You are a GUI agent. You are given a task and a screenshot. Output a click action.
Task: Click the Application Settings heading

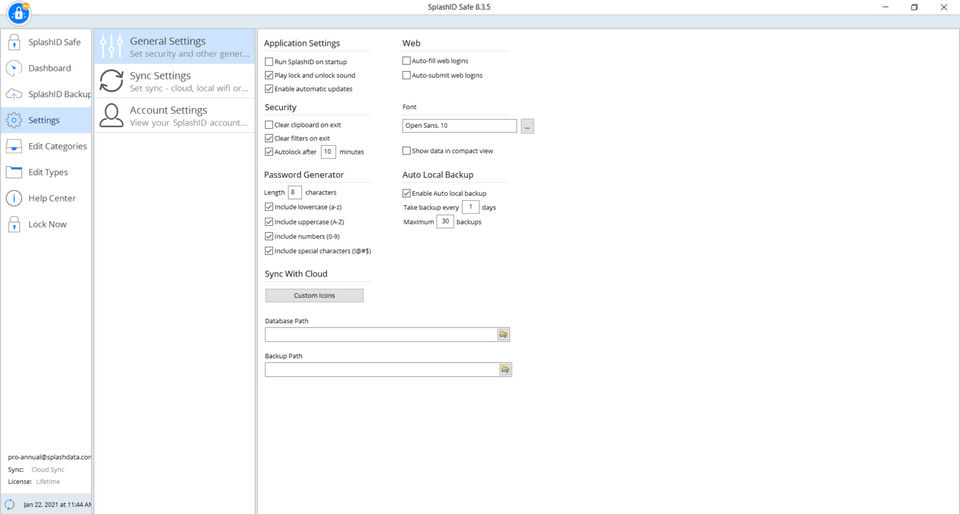pyautogui.click(x=302, y=43)
